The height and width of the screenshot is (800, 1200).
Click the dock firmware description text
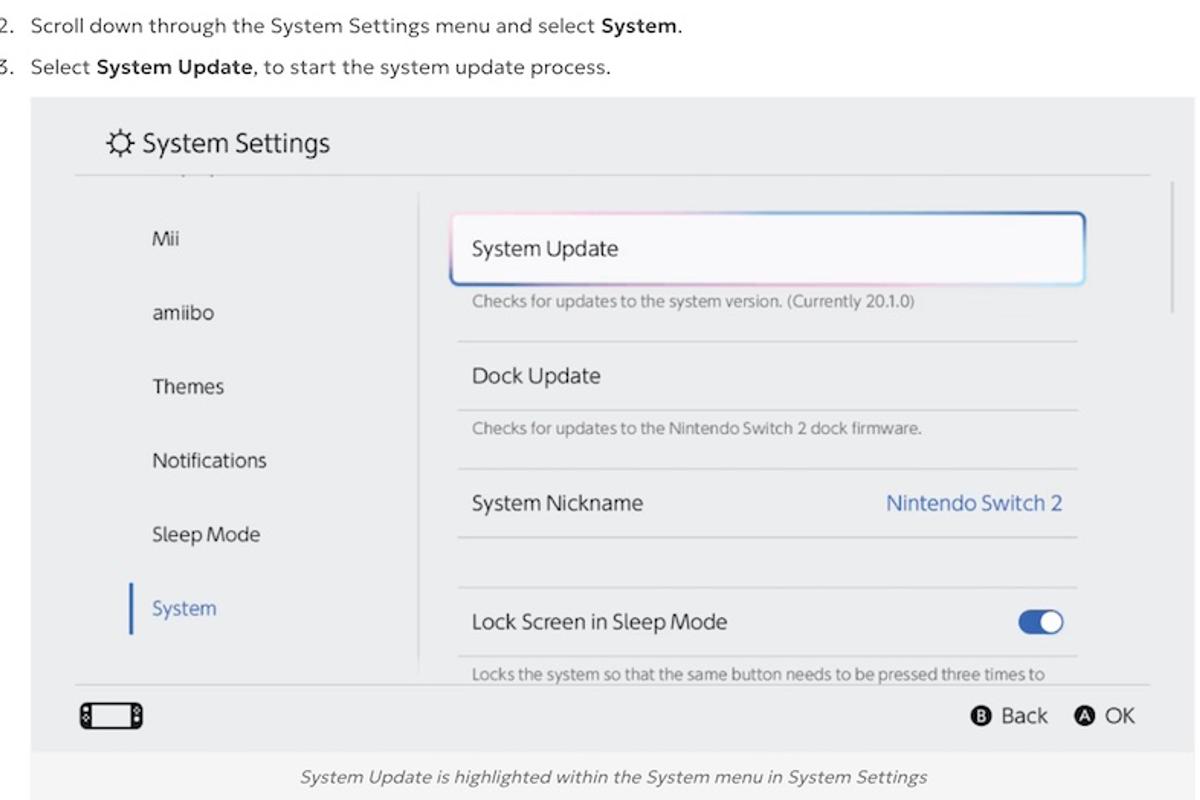[x=696, y=428]
